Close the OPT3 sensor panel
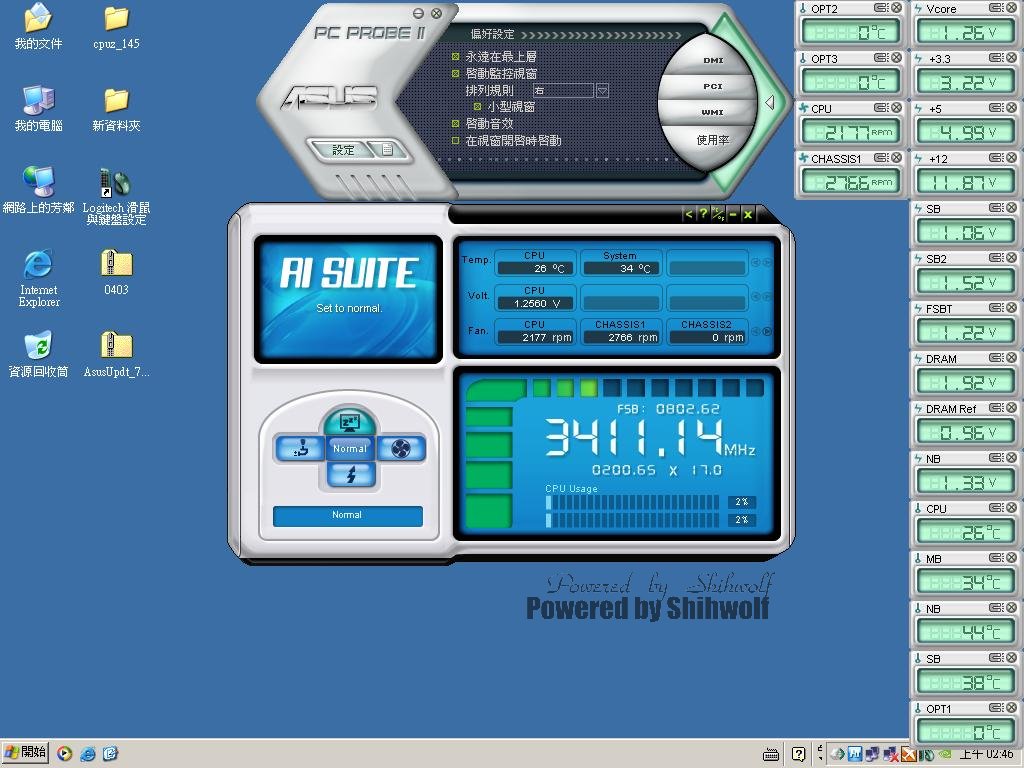Image resolution: width=1024 pixels, height=768 pixels. pos(897,57)
